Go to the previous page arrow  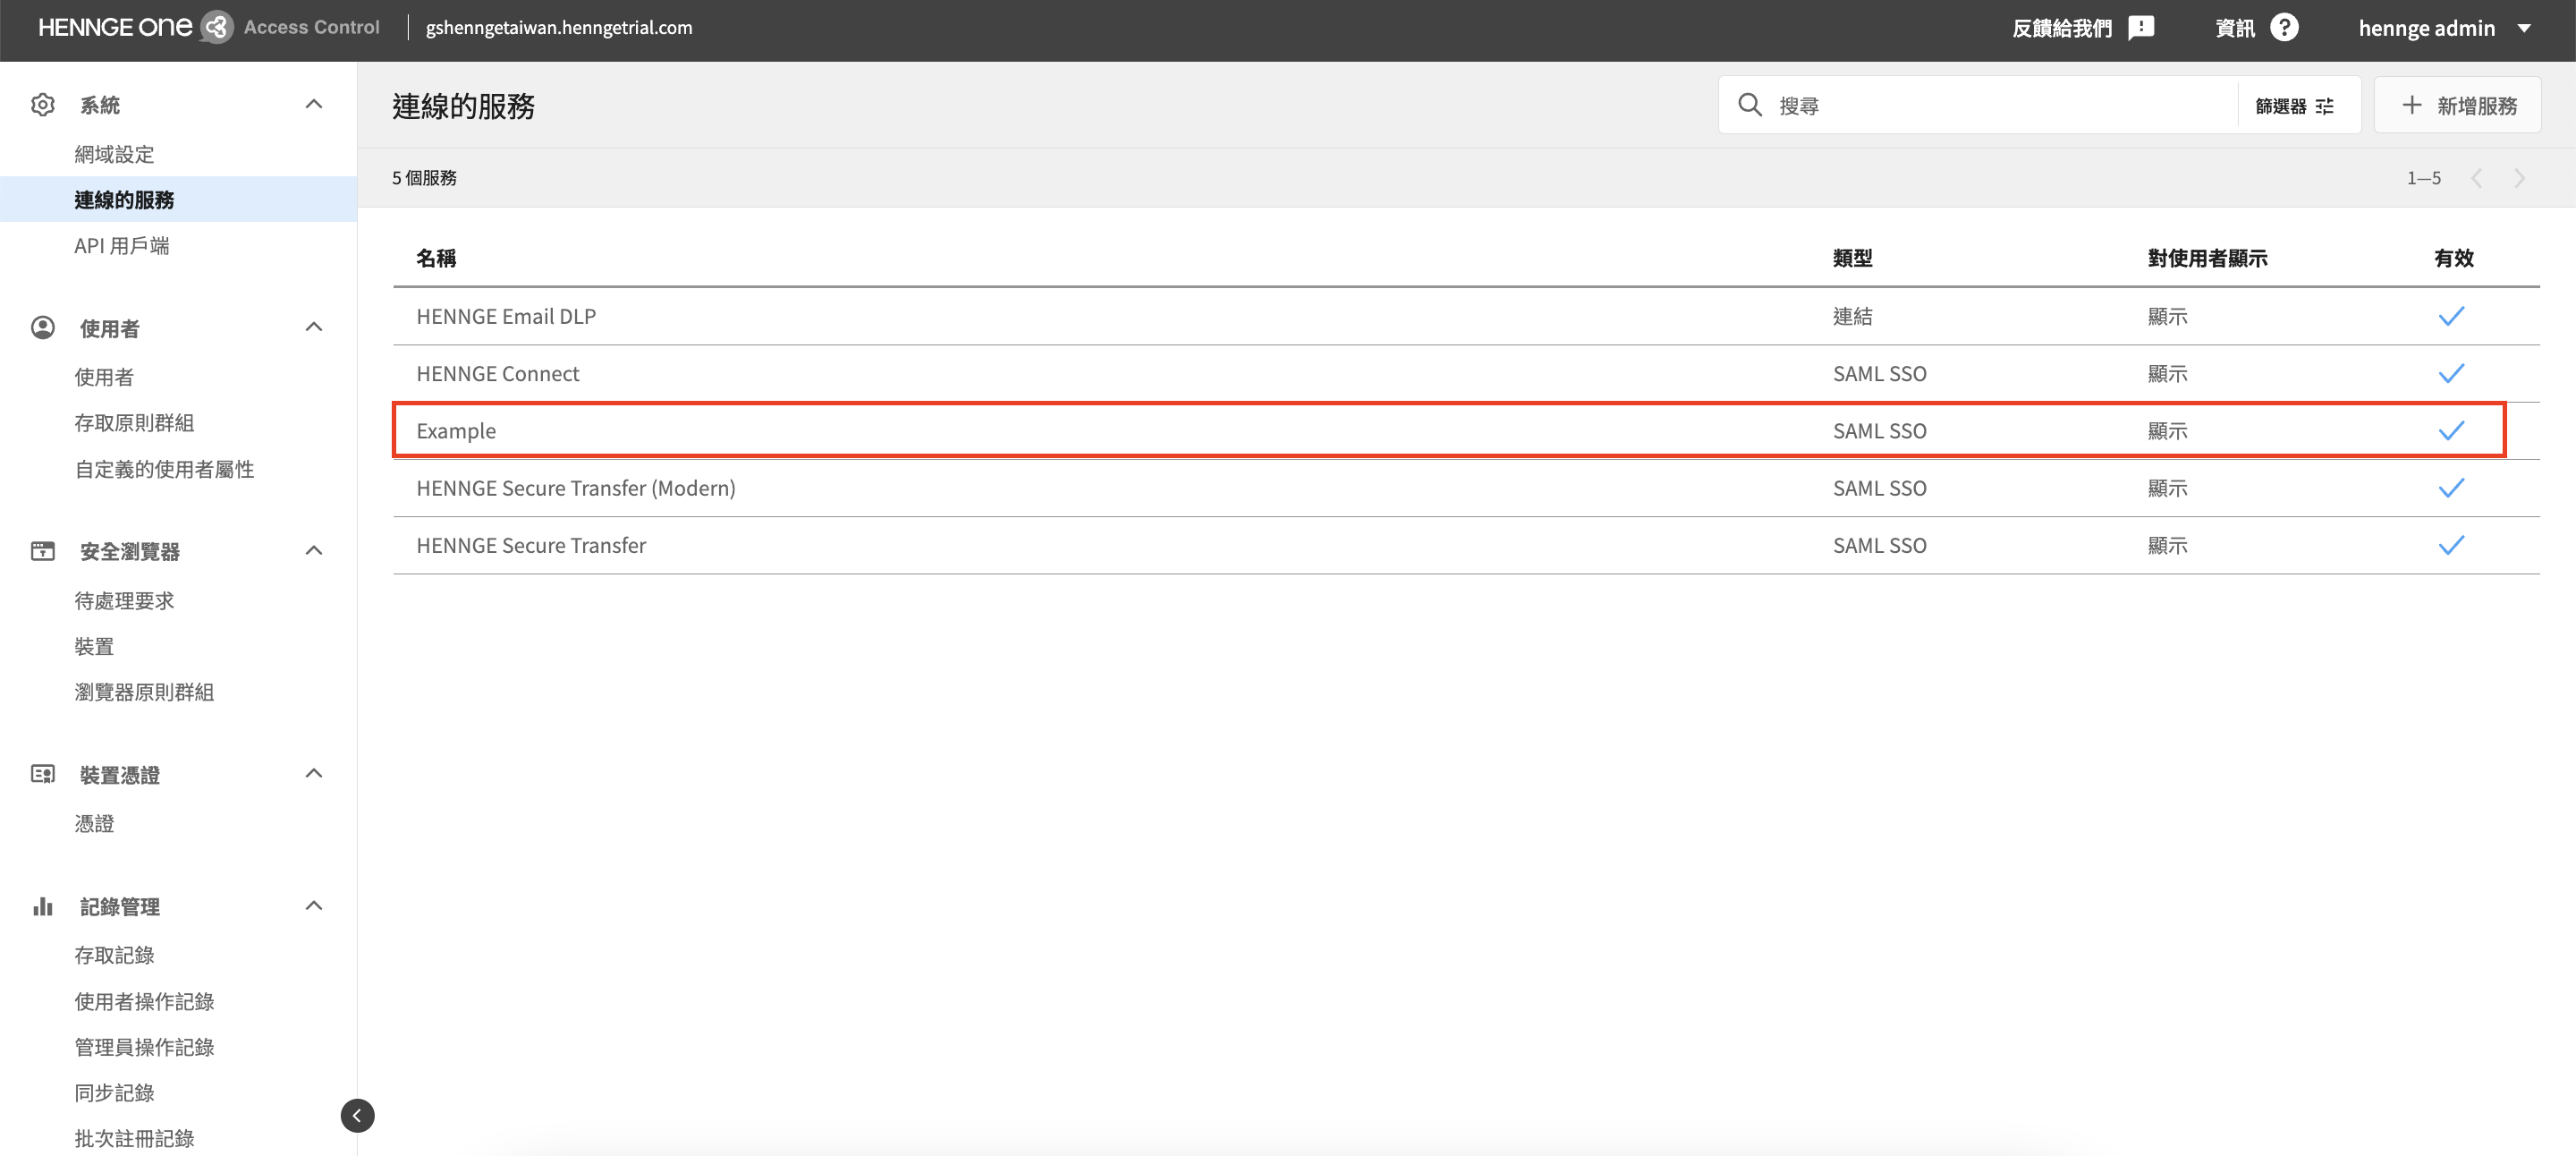[x=2477, y=178]
